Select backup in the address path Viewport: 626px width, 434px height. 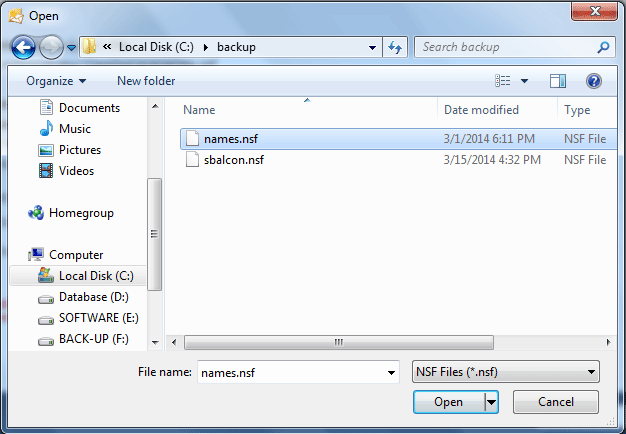point(236,47)
